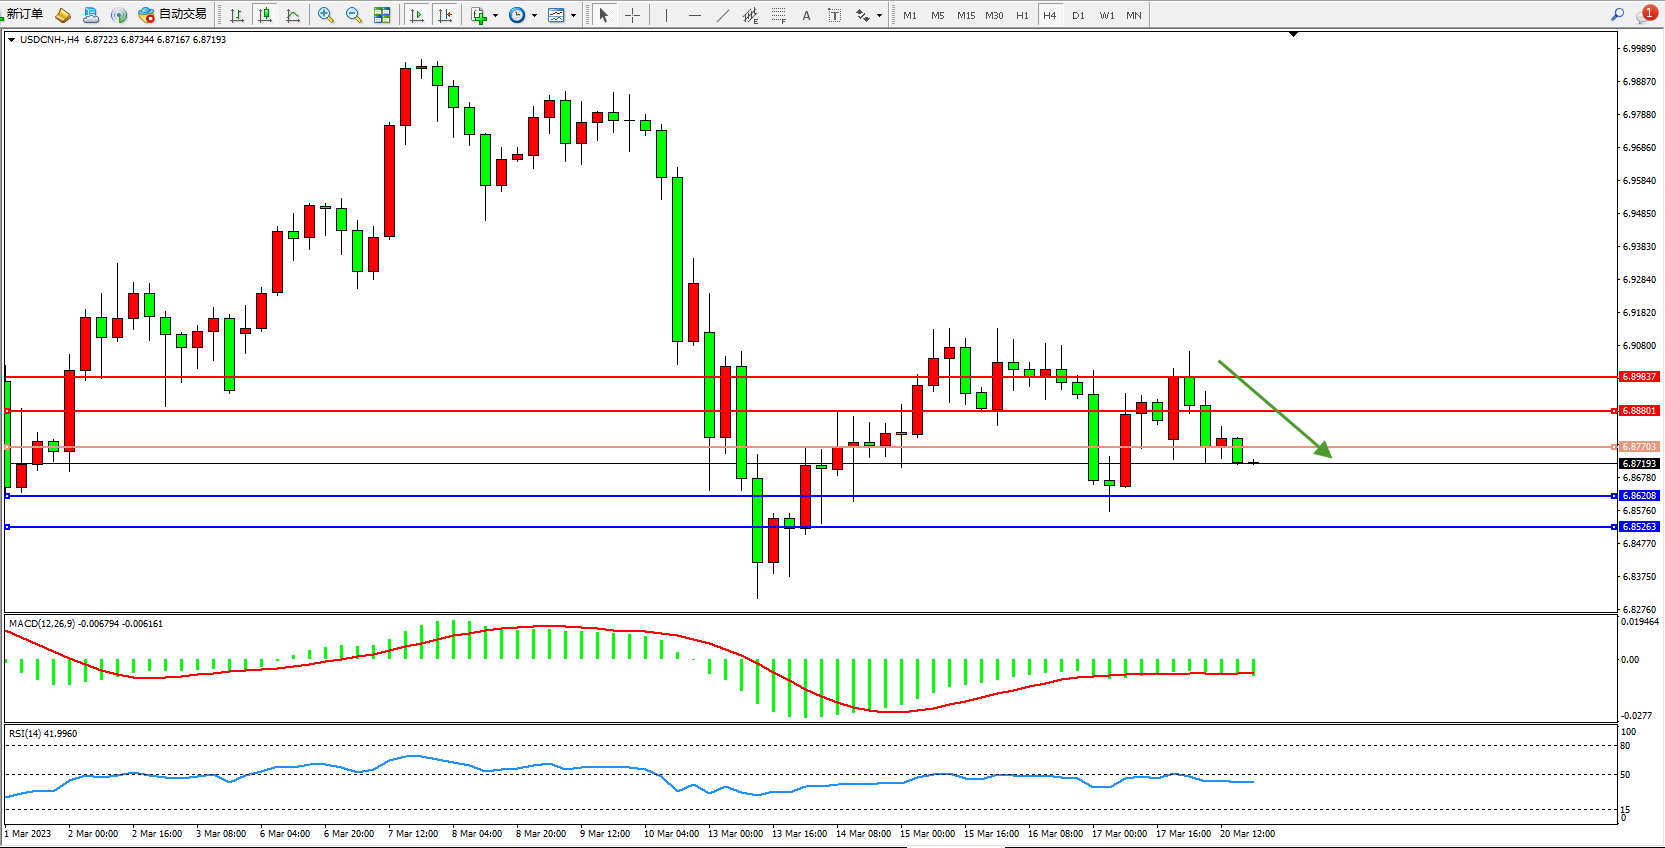Select the crosshair tool
This screenshot has width=1665, height=848.
coord(632,15)
